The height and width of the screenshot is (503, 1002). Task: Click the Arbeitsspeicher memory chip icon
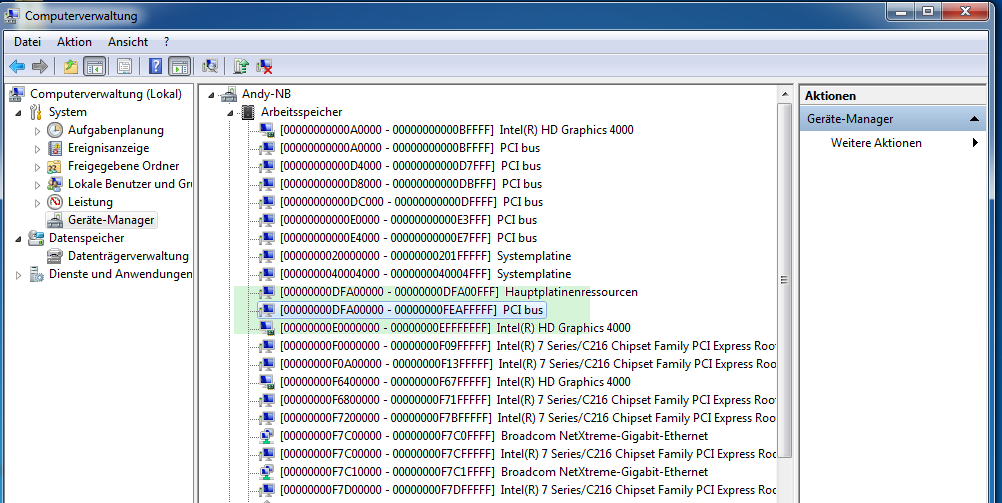click(247, 112)
